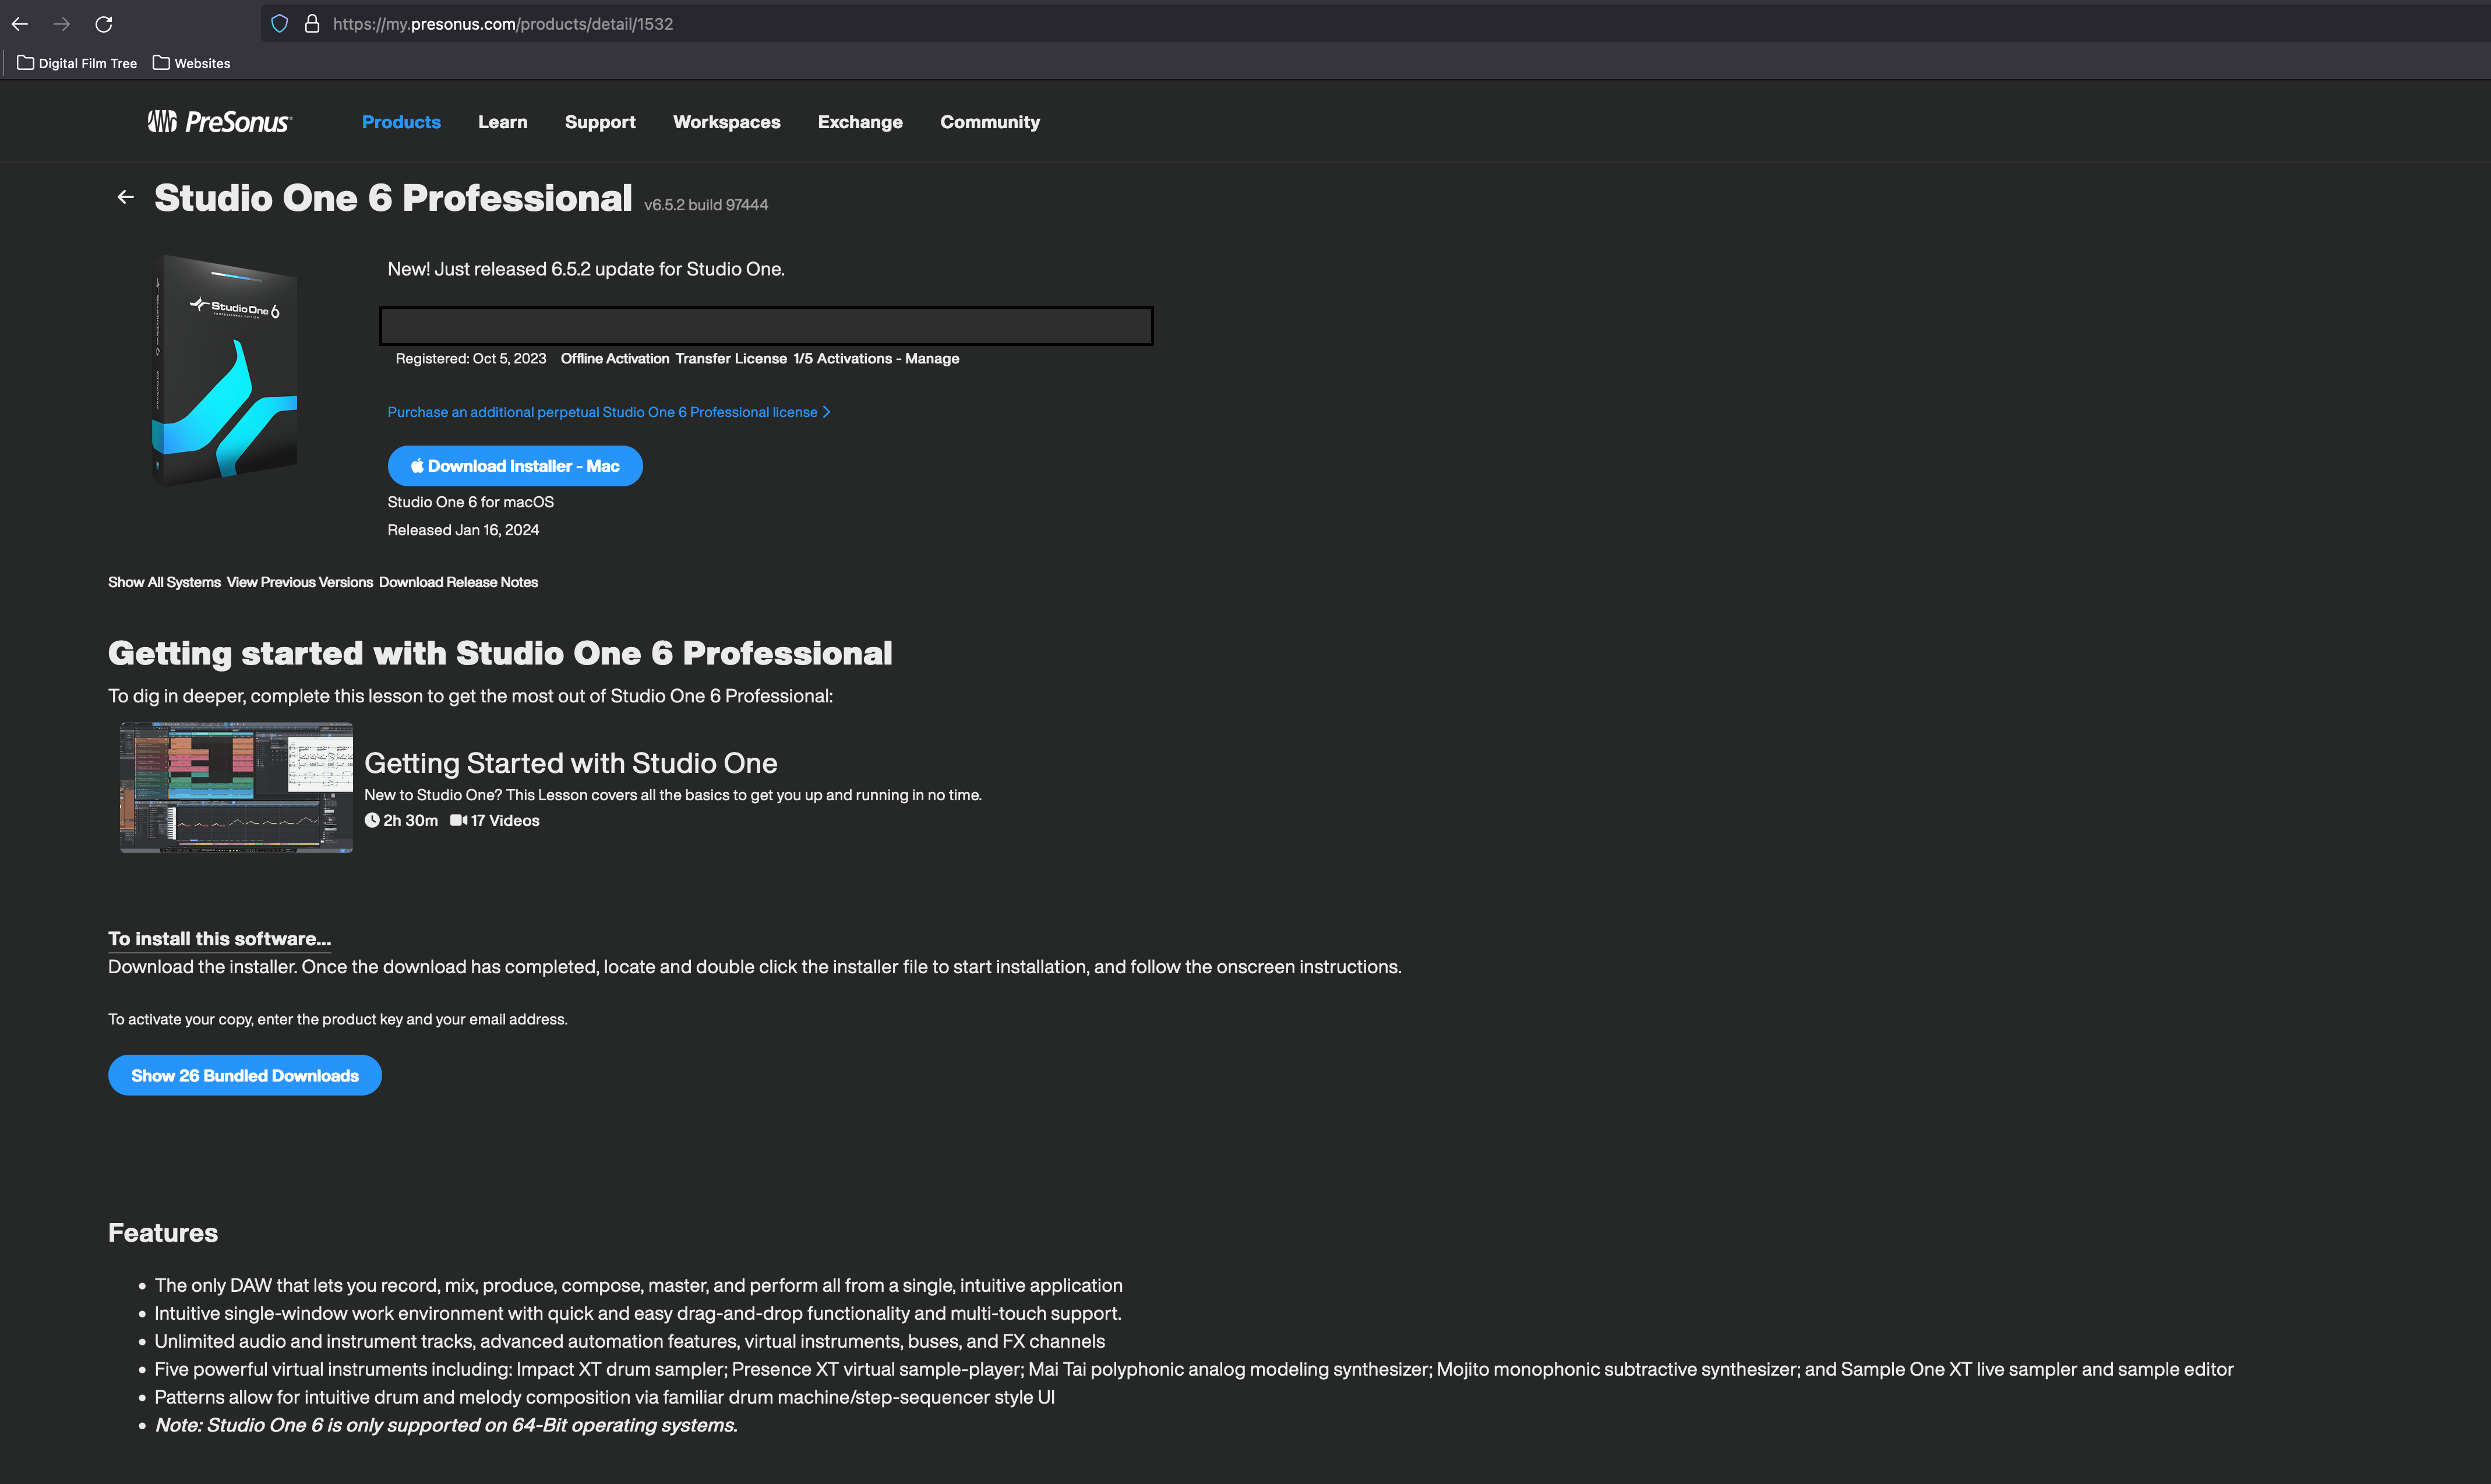2491x1484 pixels.
Task: Open the Digital Film Tree bookmarks folder
Action: point(78,63)
